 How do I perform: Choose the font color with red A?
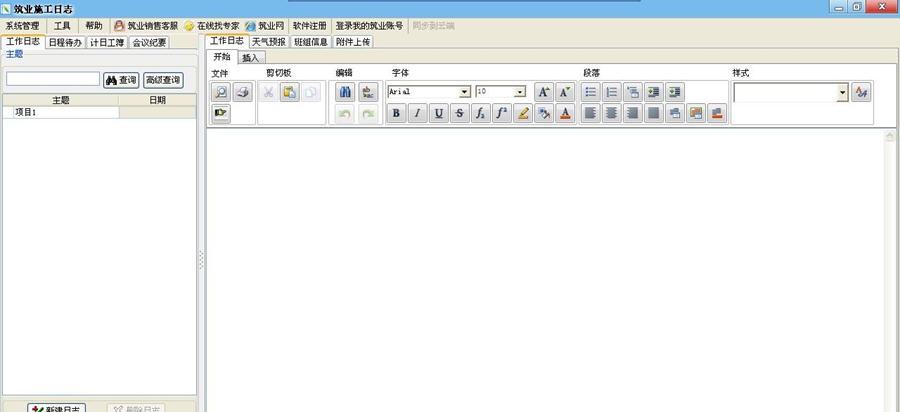coord(565,113)
